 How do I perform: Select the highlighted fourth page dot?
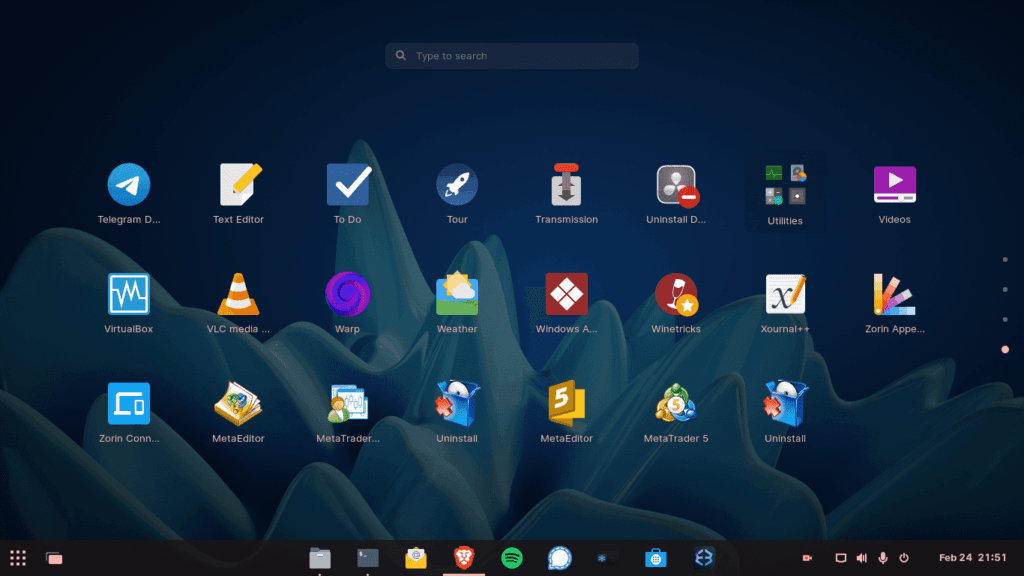1005,349
